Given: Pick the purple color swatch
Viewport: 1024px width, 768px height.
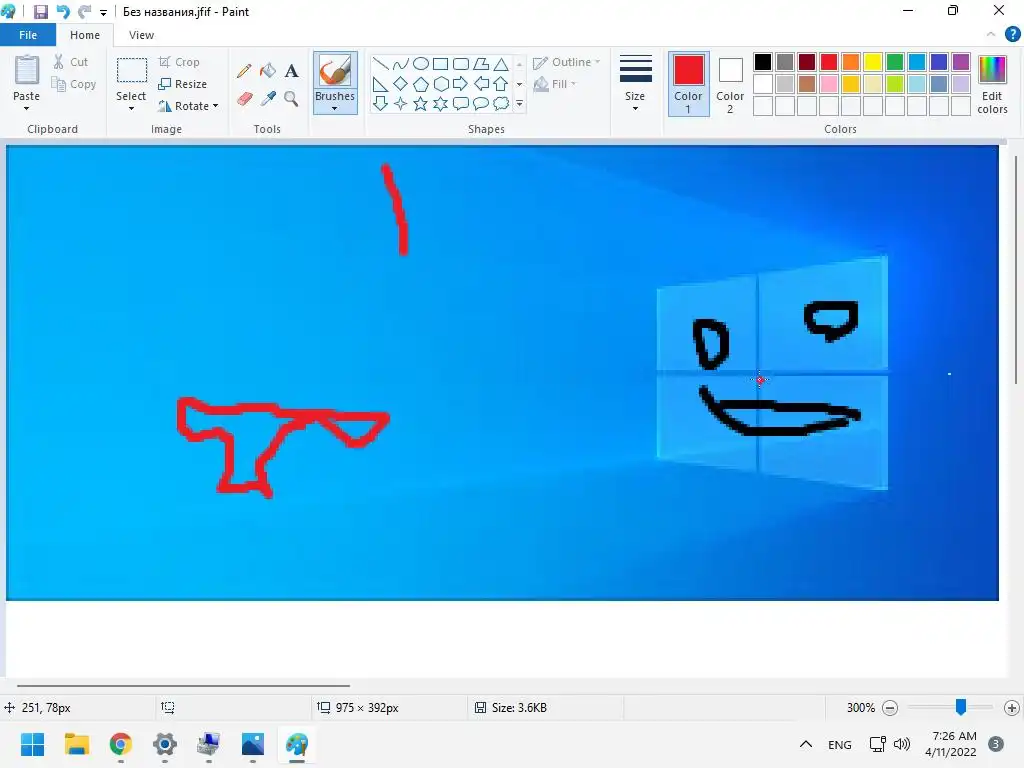Looking at the screenshot, I should point(961,62).
